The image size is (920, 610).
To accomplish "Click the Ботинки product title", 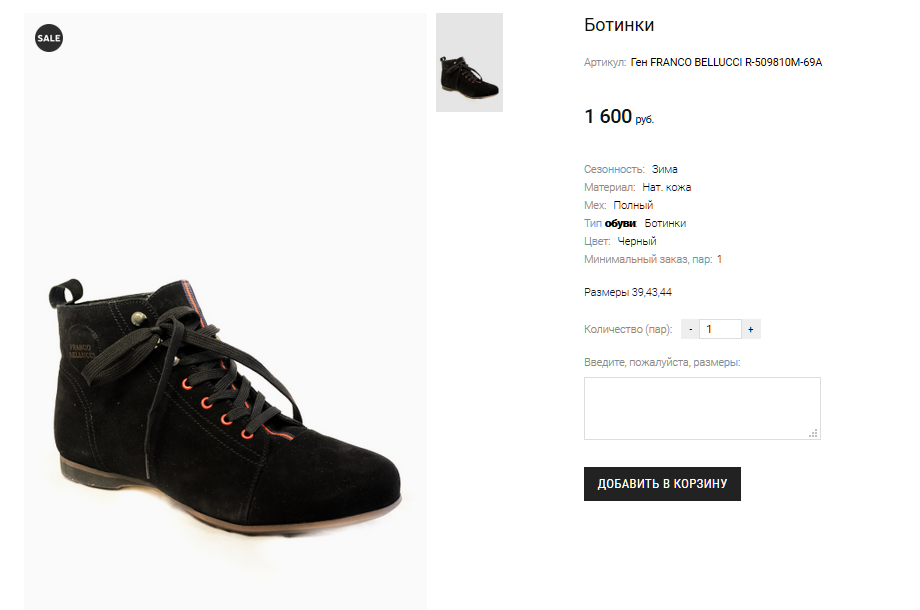I will pos(618,25).
